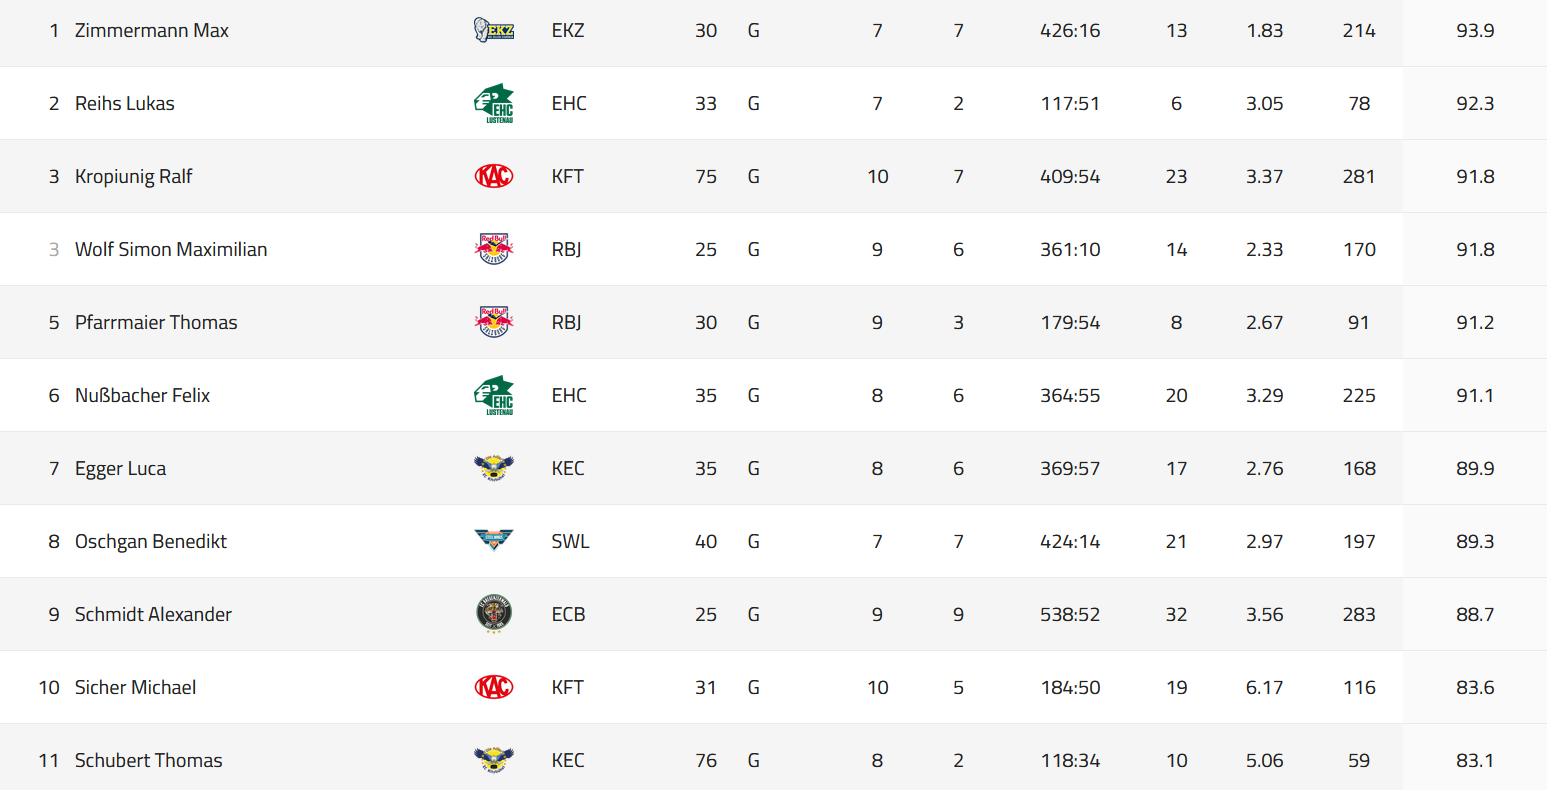Open player Zimmermann Max
This screenshot has height=790, width=1547.
[x=152, y=30]
